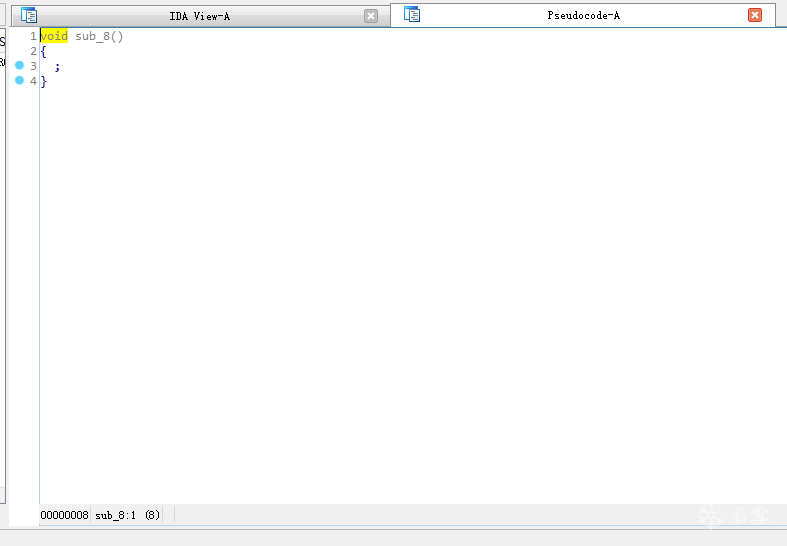Close the IDA View-A tab

pyautogui.click(x=371, y=16)
